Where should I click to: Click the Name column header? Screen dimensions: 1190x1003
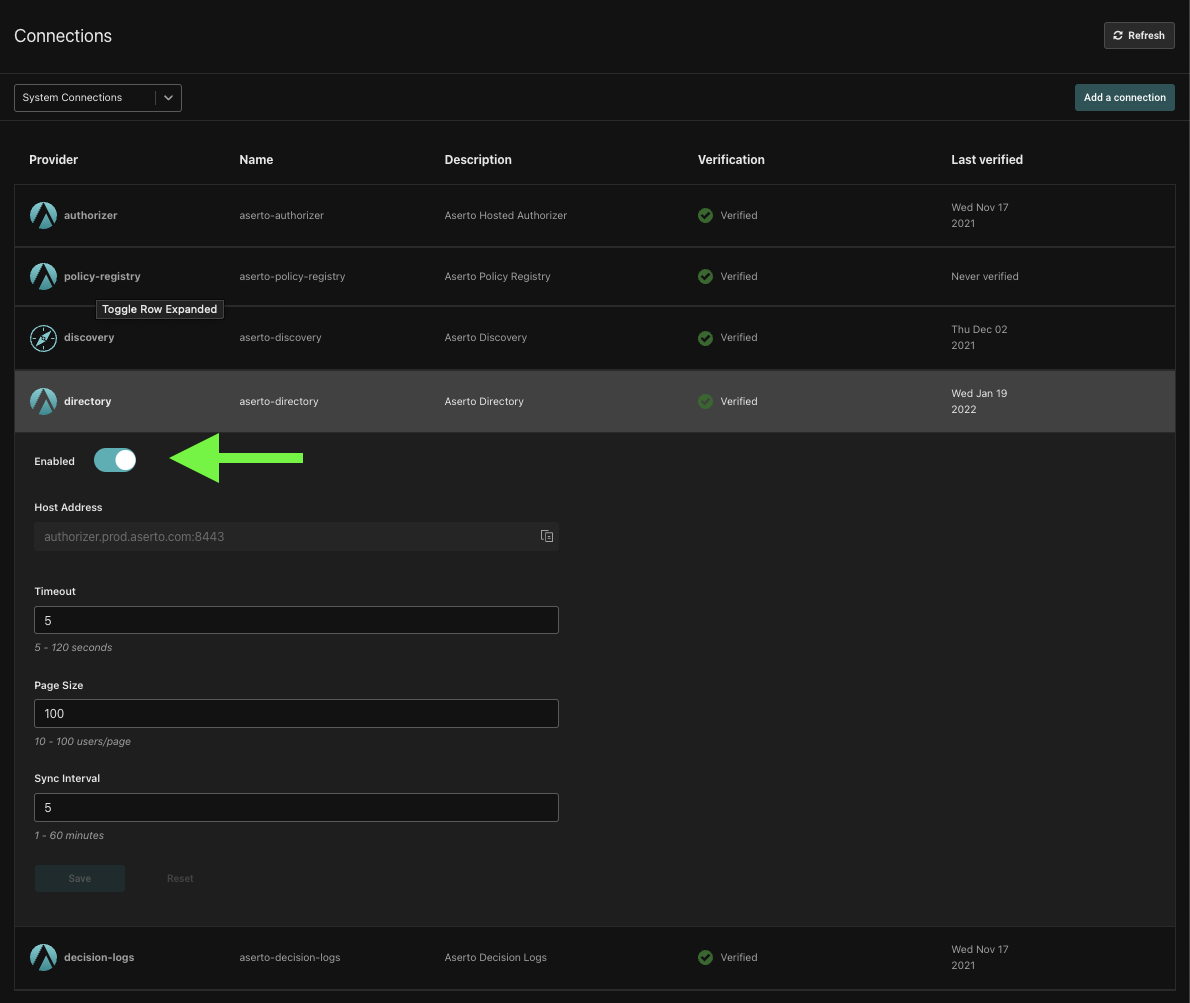click(256, 159)
